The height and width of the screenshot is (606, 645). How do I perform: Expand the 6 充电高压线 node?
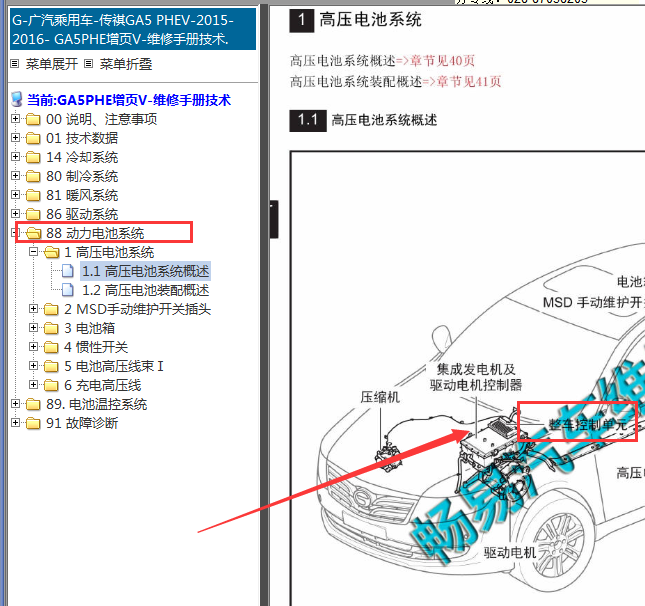point(34,385)
